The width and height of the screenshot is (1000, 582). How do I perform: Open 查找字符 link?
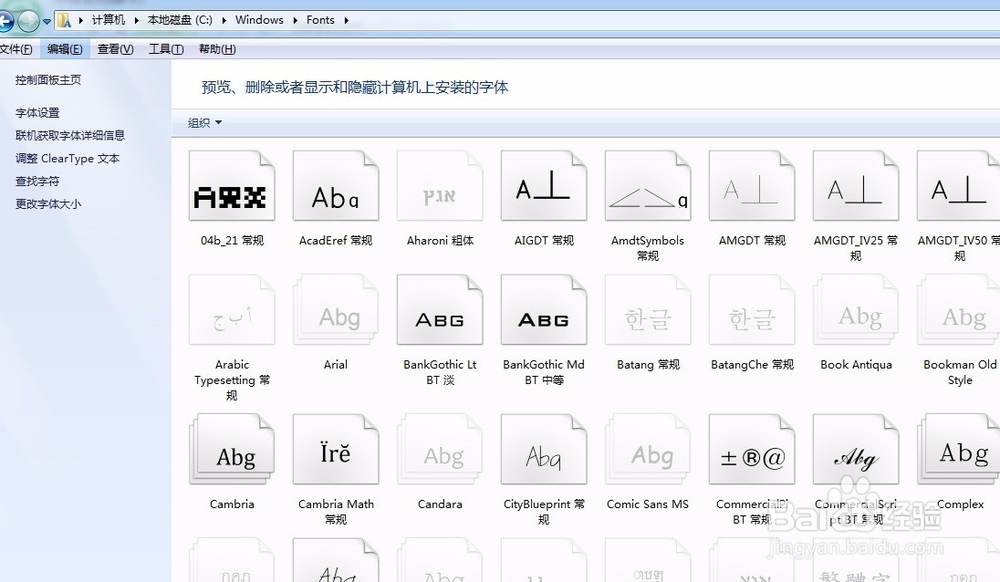[38, 182]
